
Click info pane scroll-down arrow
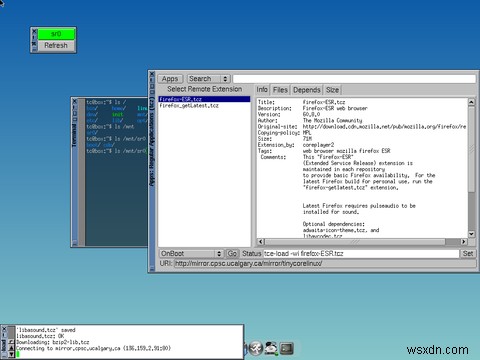pyautogui.click(x=471, y=234)
